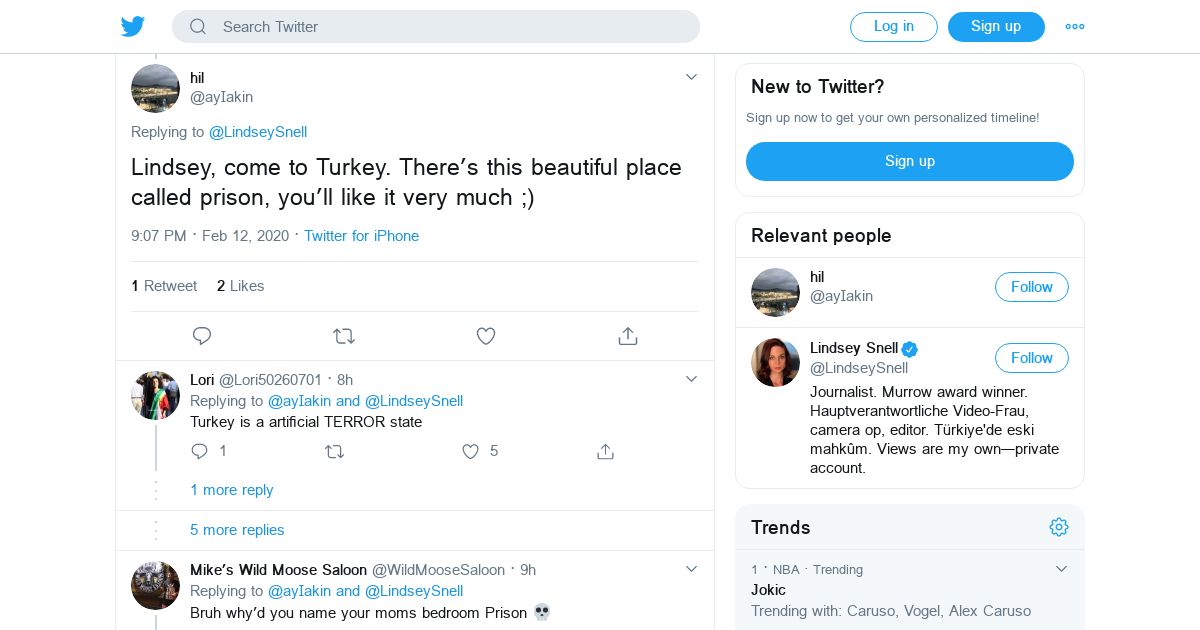Like hil's tweet with heart icon
Image resolution: width=1200 pixels, height=630 pixels.
[486, 336]
